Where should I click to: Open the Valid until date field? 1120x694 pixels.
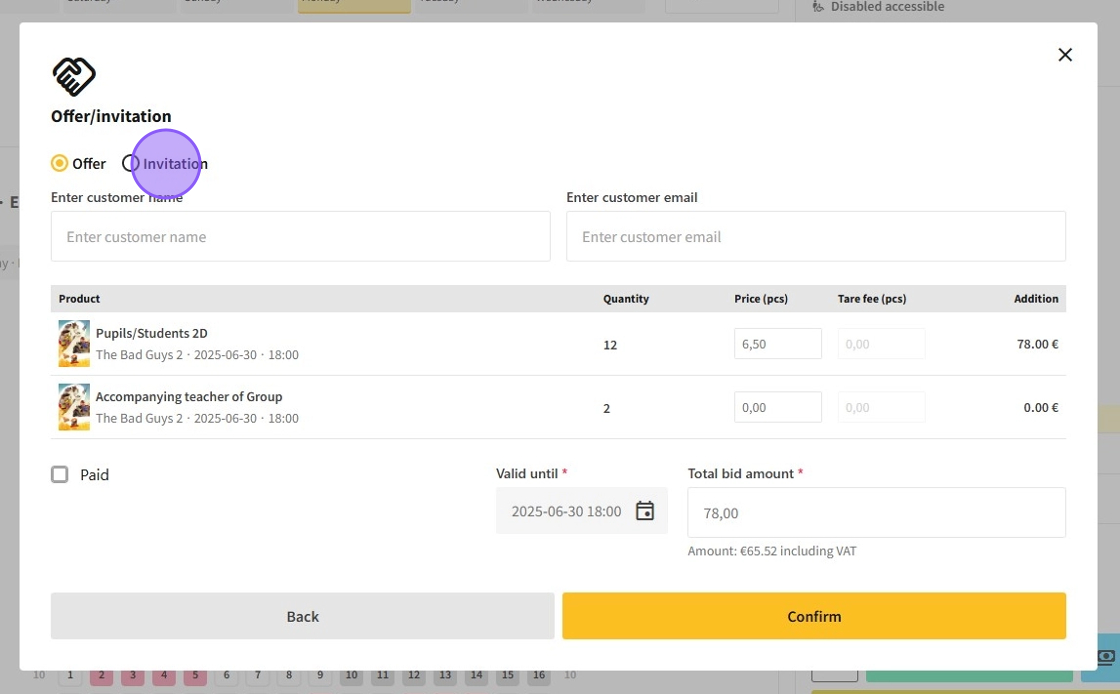tap(566, 511)
